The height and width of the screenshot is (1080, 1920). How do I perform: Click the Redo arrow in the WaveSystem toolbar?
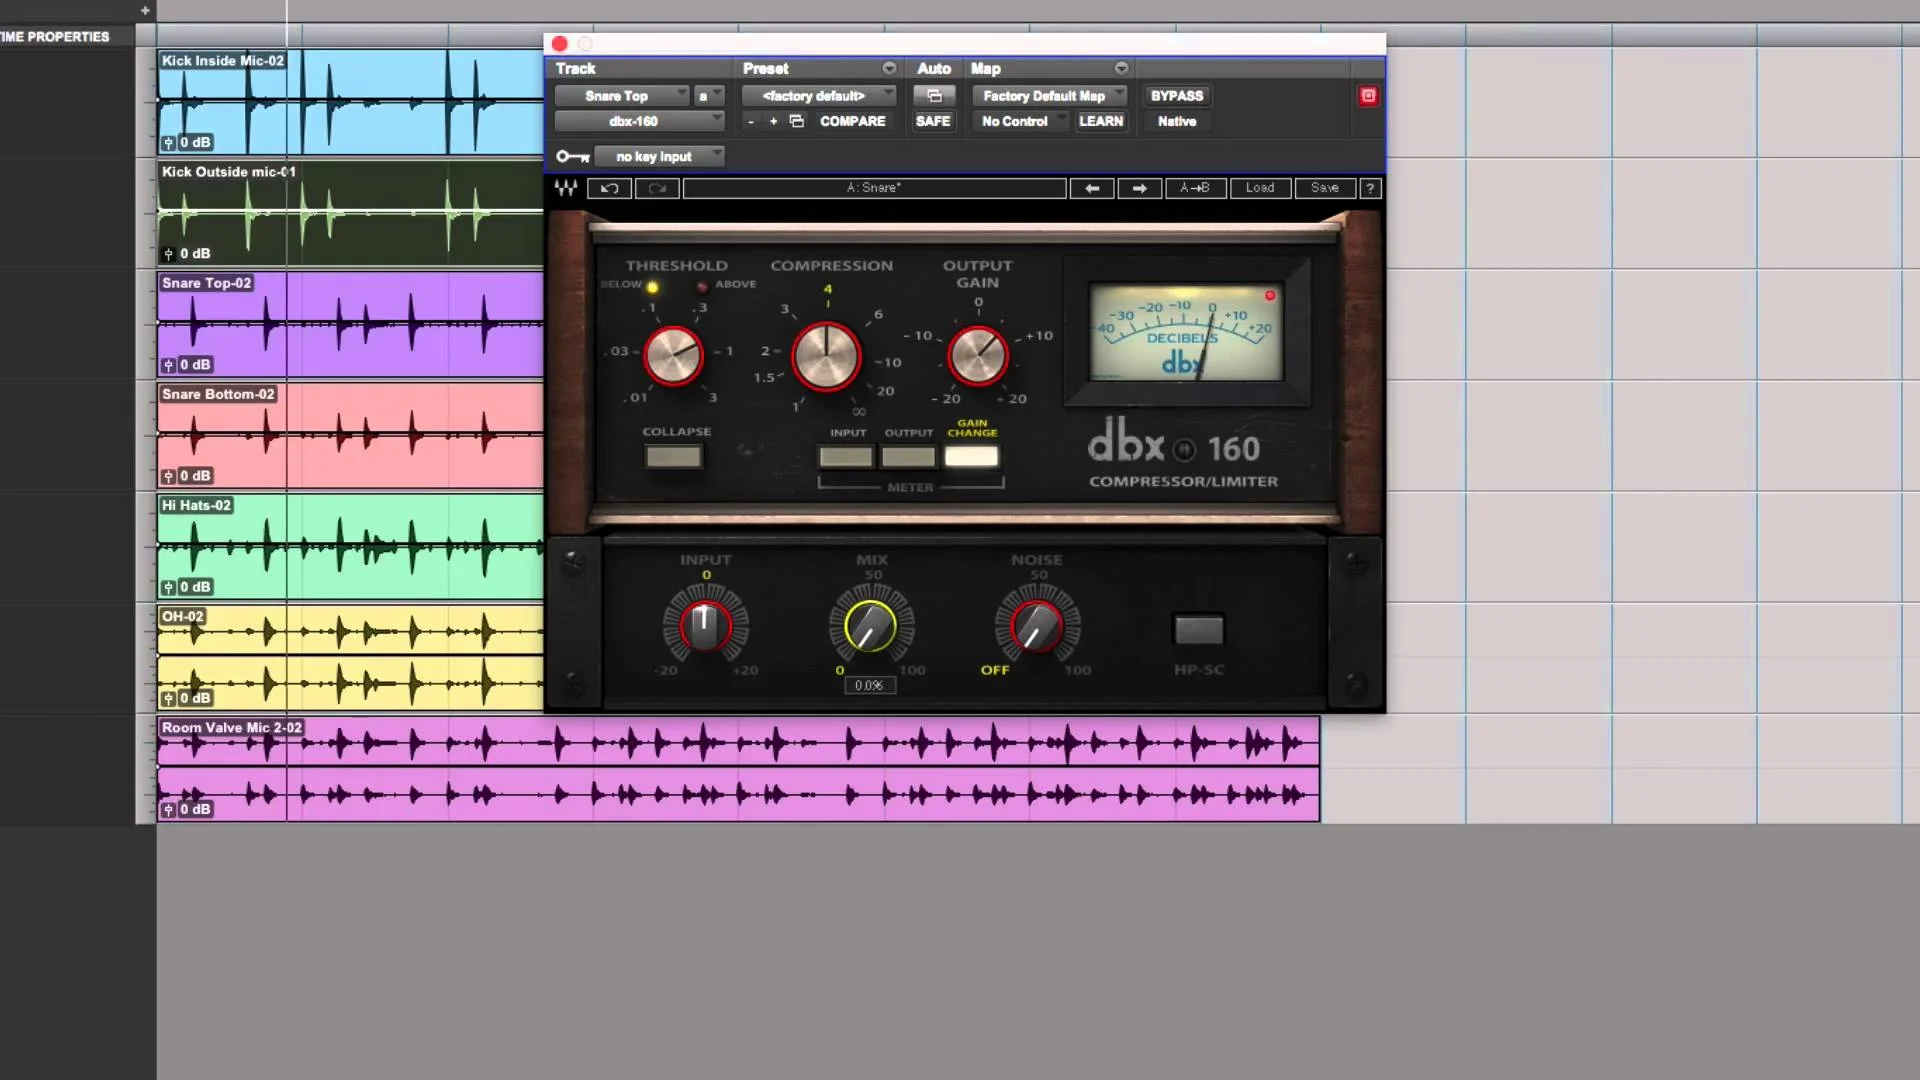(657, 188)
